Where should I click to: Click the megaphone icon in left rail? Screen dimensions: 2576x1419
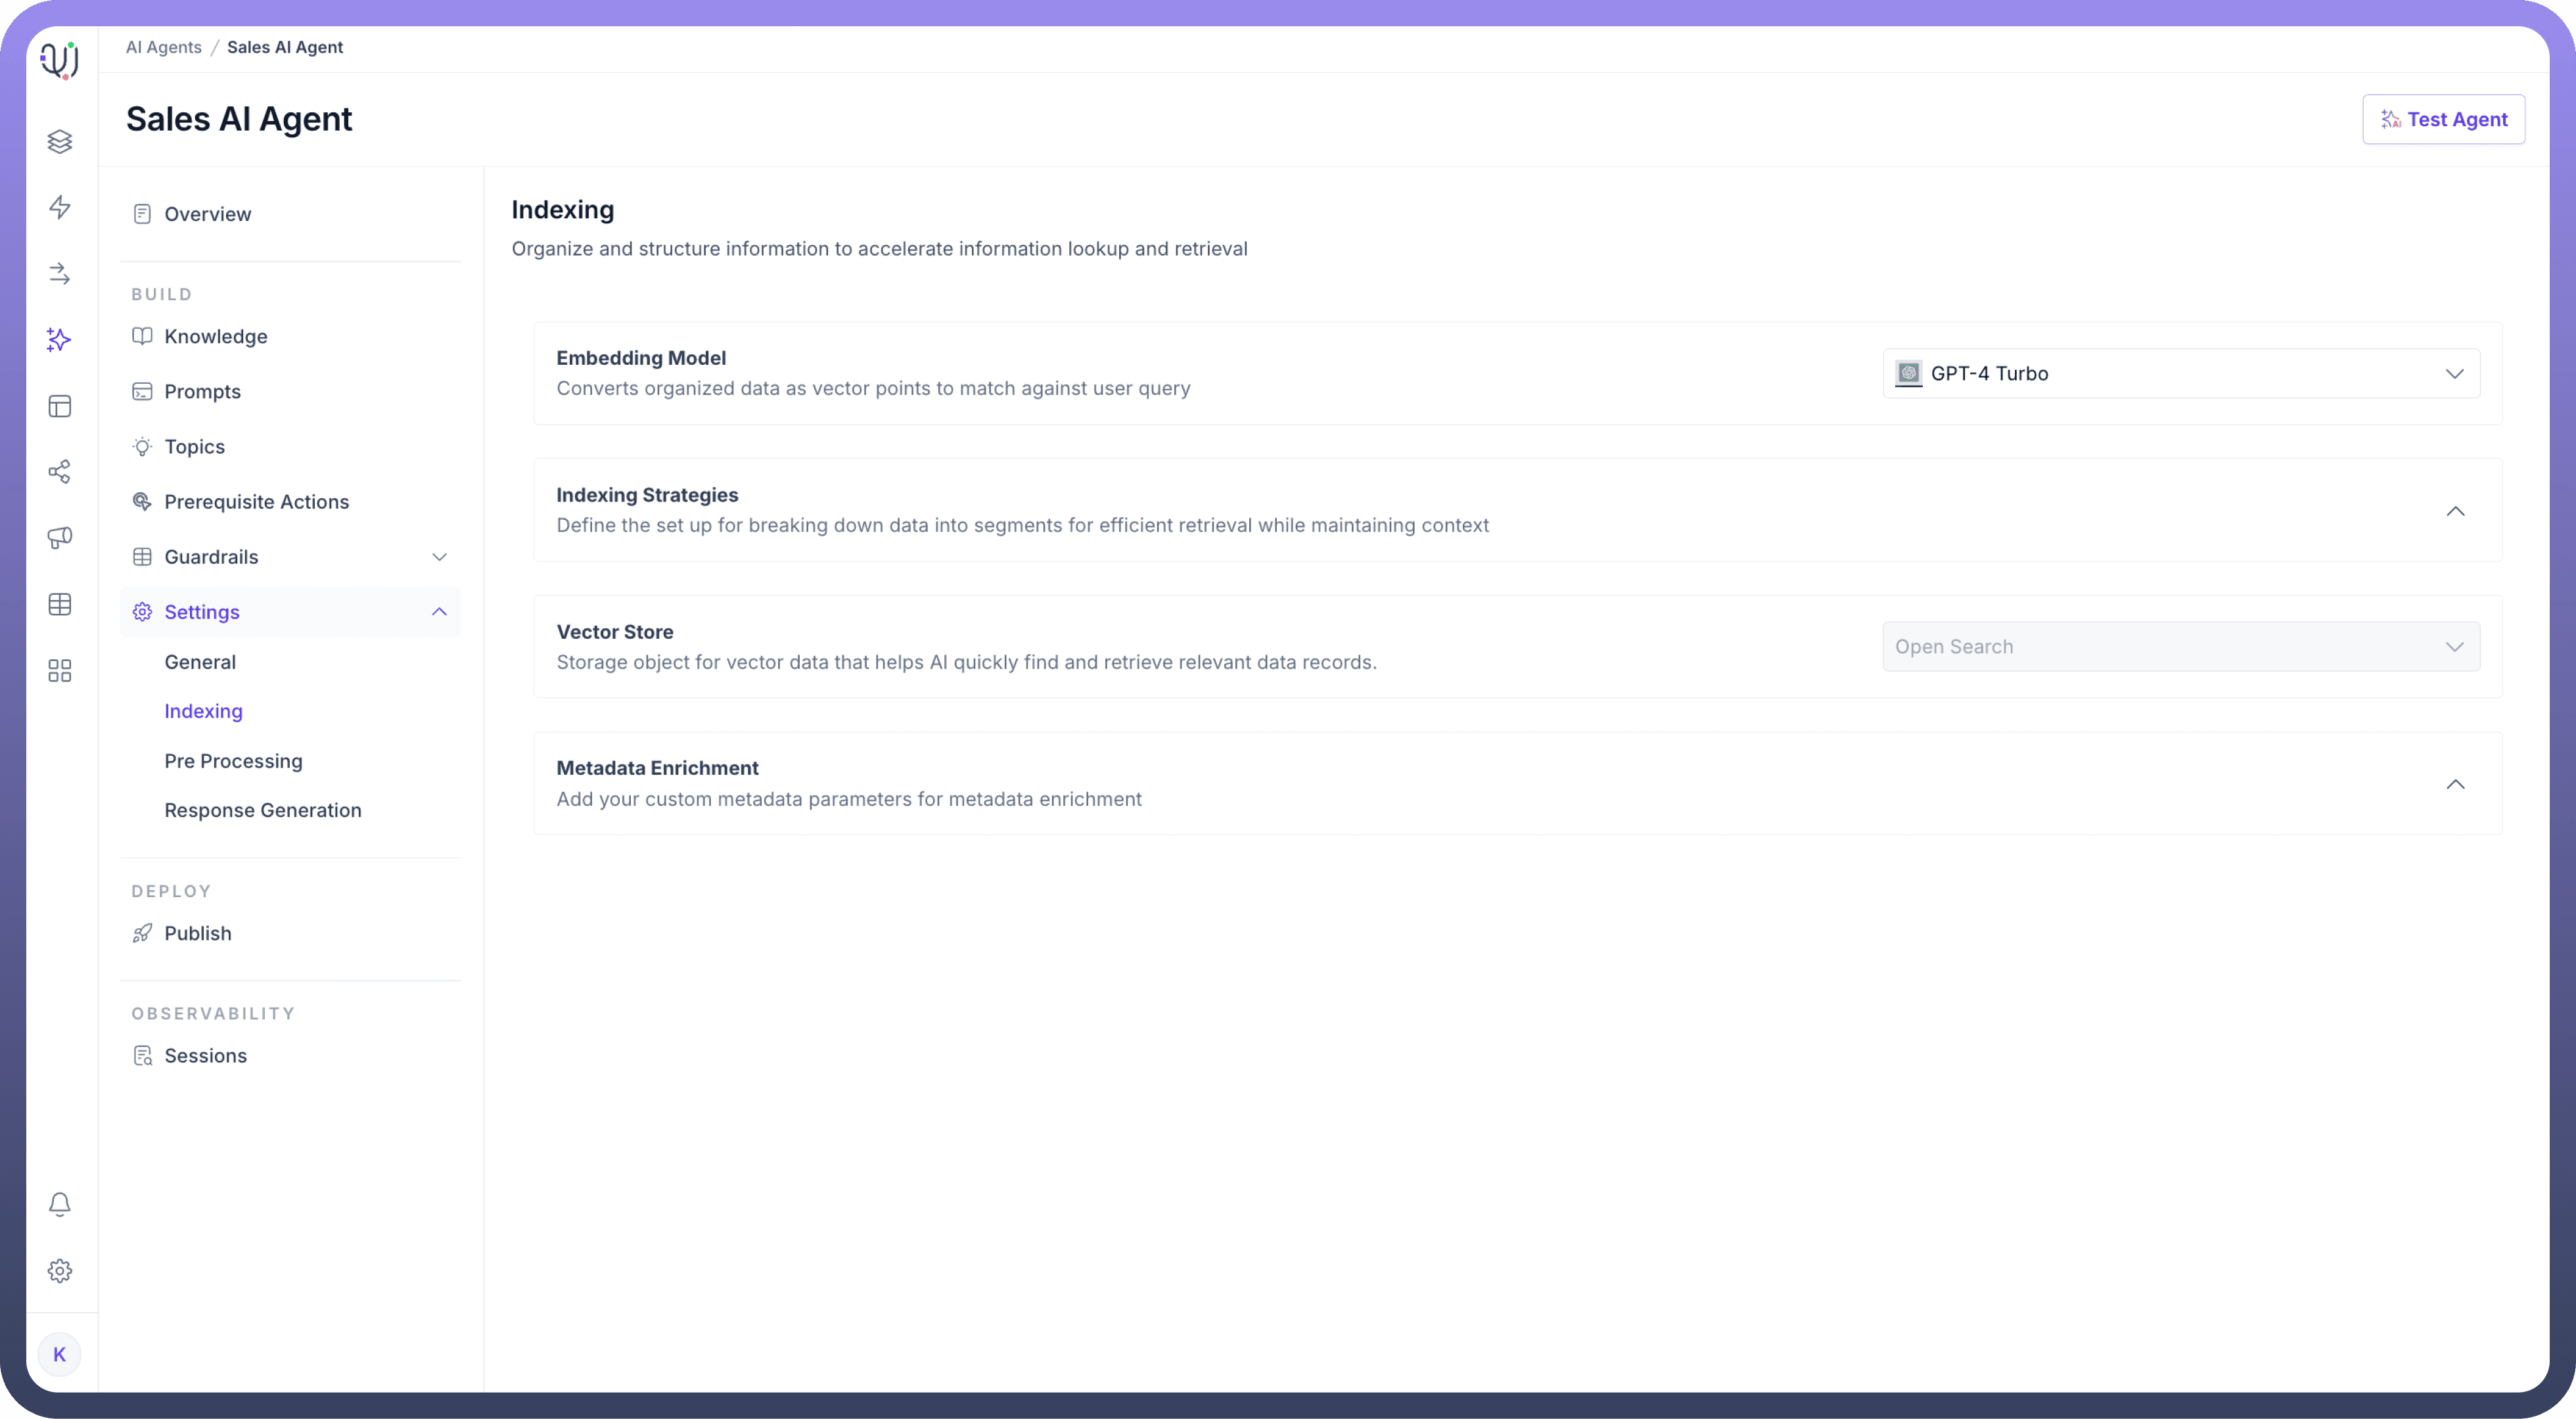(60, 538)
